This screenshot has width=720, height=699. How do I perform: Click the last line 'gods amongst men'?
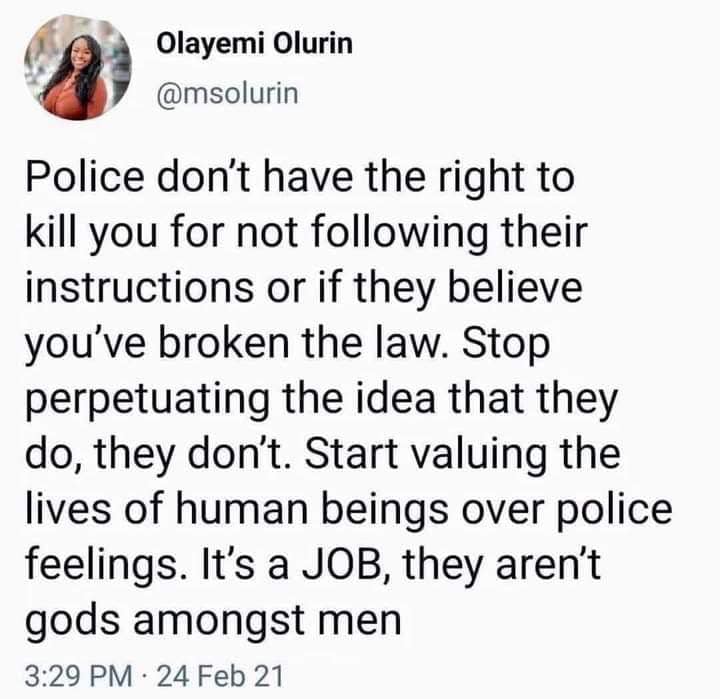pyautogui.click(x=213, y=621)
